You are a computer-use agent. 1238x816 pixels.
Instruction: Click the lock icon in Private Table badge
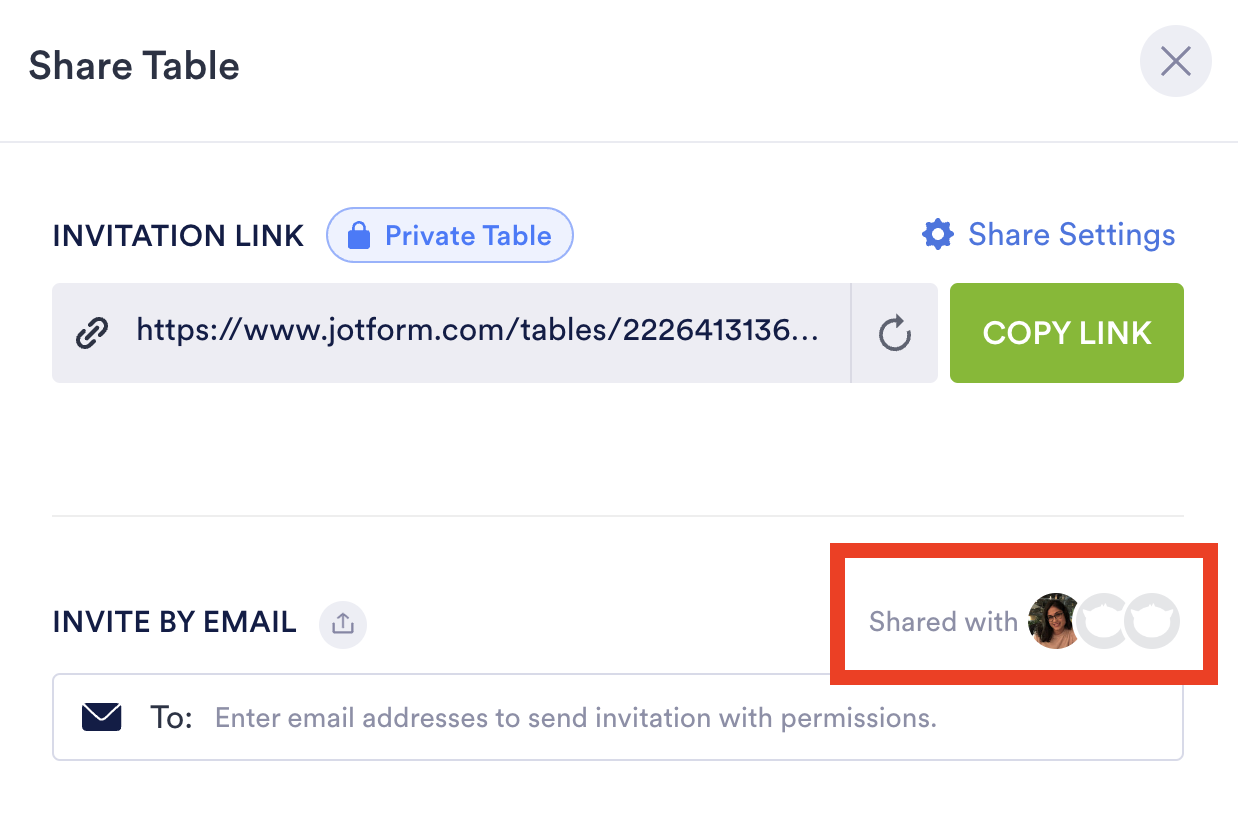click(358, 236)
